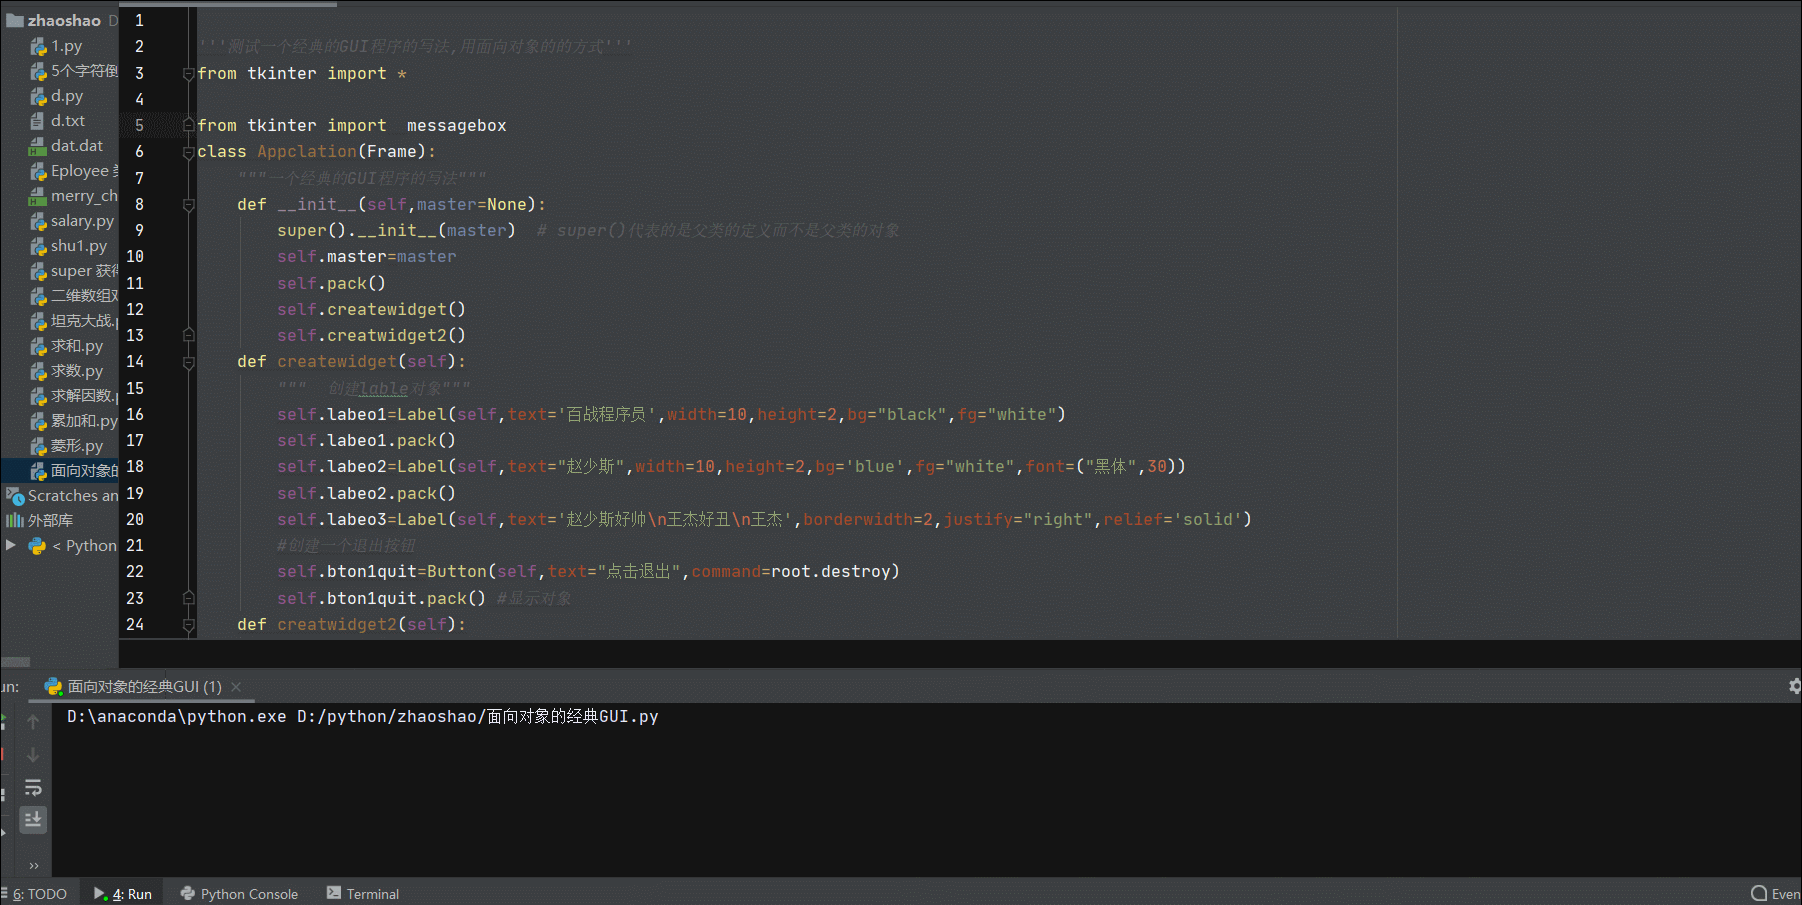
Task: Open 菱形.py in the project tree
Action: tap(76, 446)
